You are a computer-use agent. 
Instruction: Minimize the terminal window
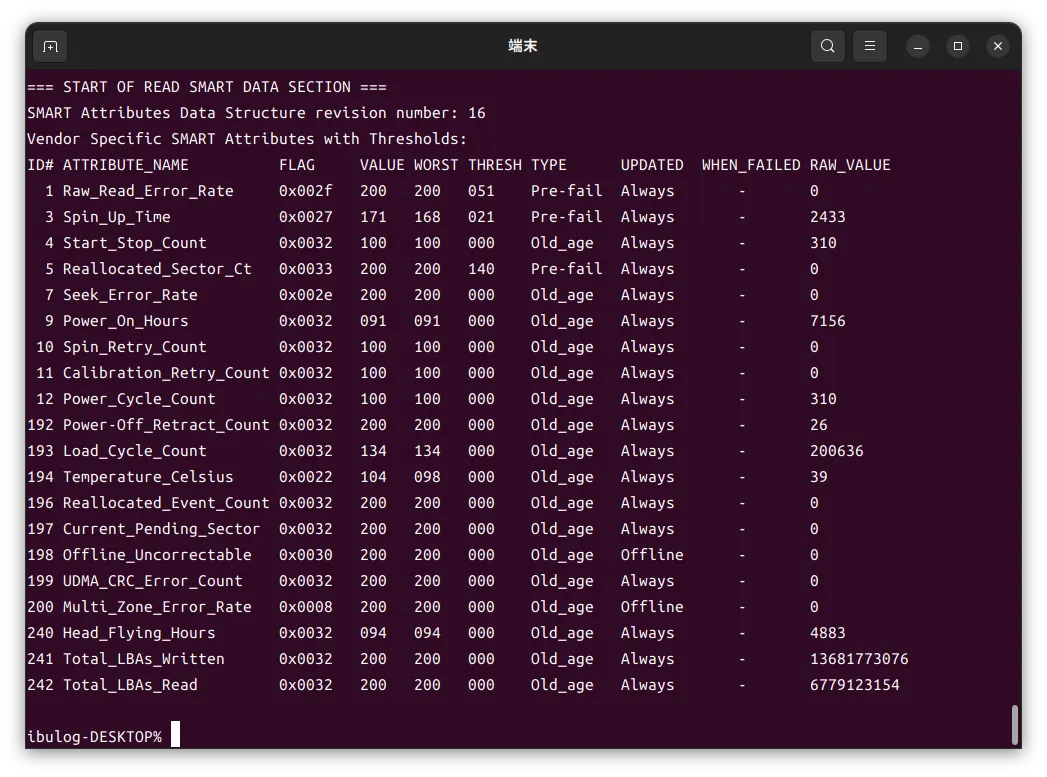tap(918, 46)
